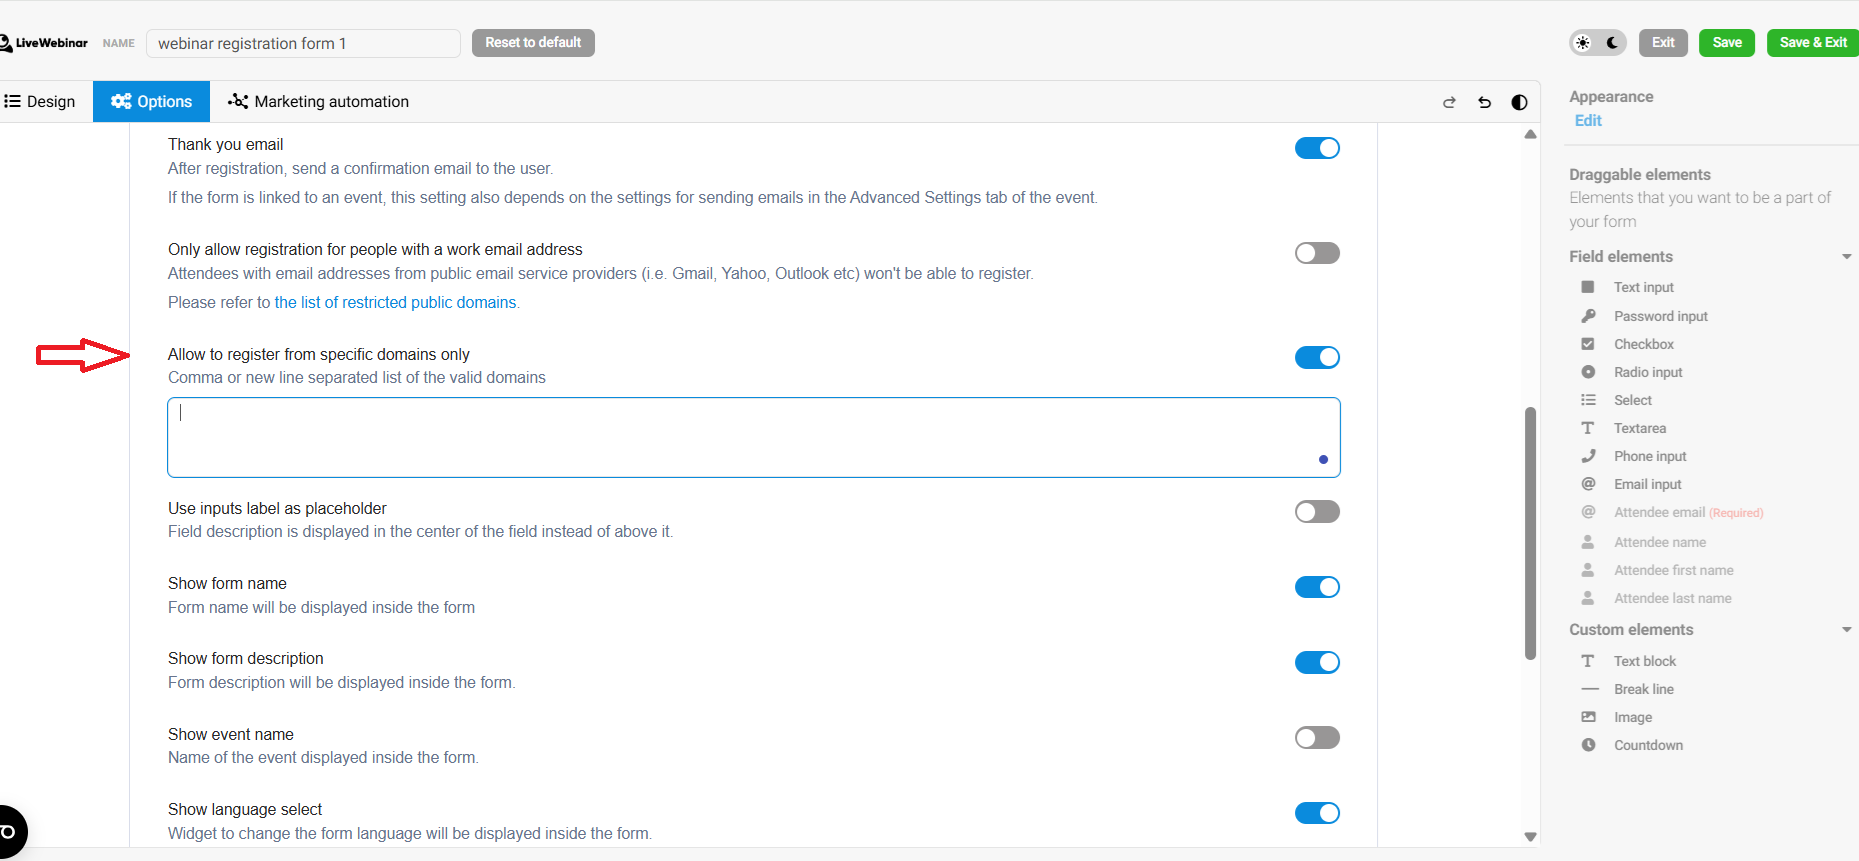Click the redo arrow icon

[1449, 102]
